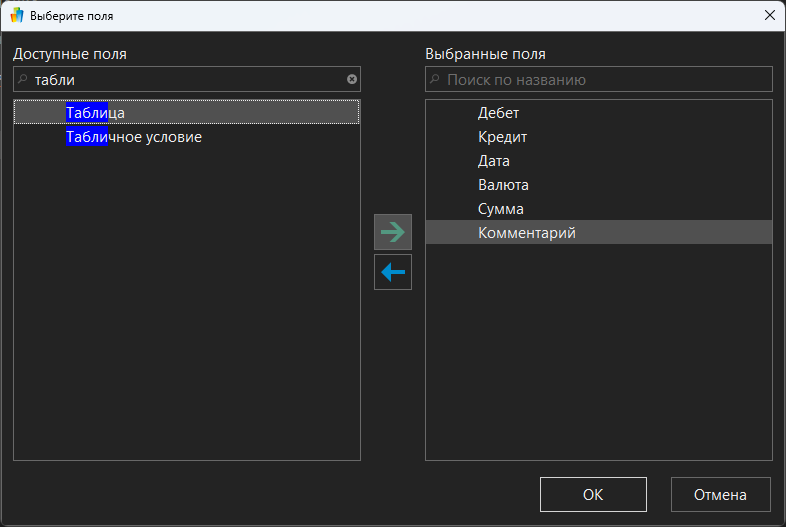Viewport: 786px width, 527px height.
Task: Click the application icon in title bar
Action: coord(16,16)
